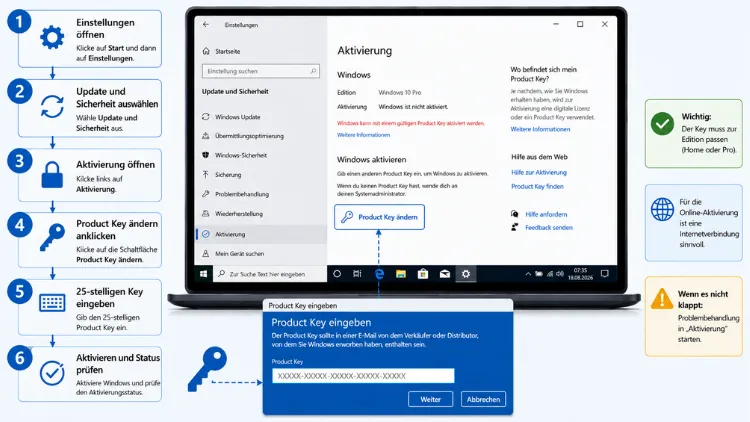Click the back arrow in Einstellungen window
750x422 pixels.
click(x=206, y=24)
